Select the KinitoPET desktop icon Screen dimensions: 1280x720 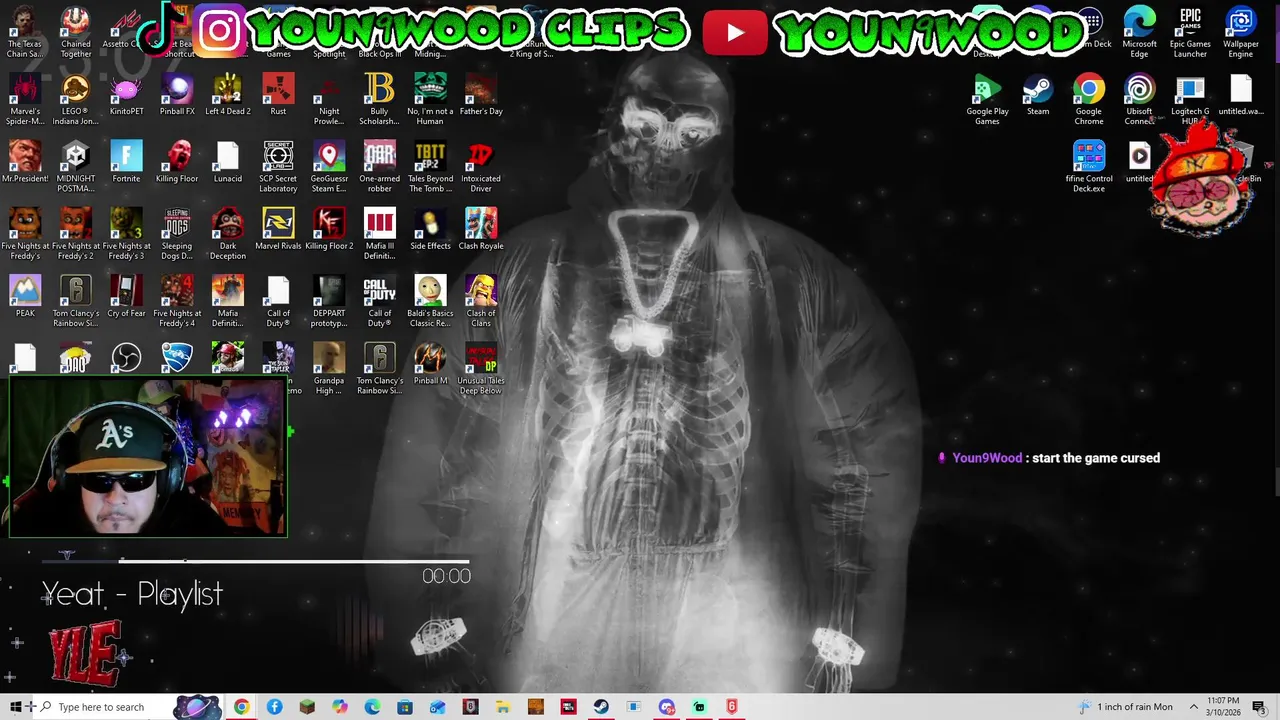[x=126, y=96]
